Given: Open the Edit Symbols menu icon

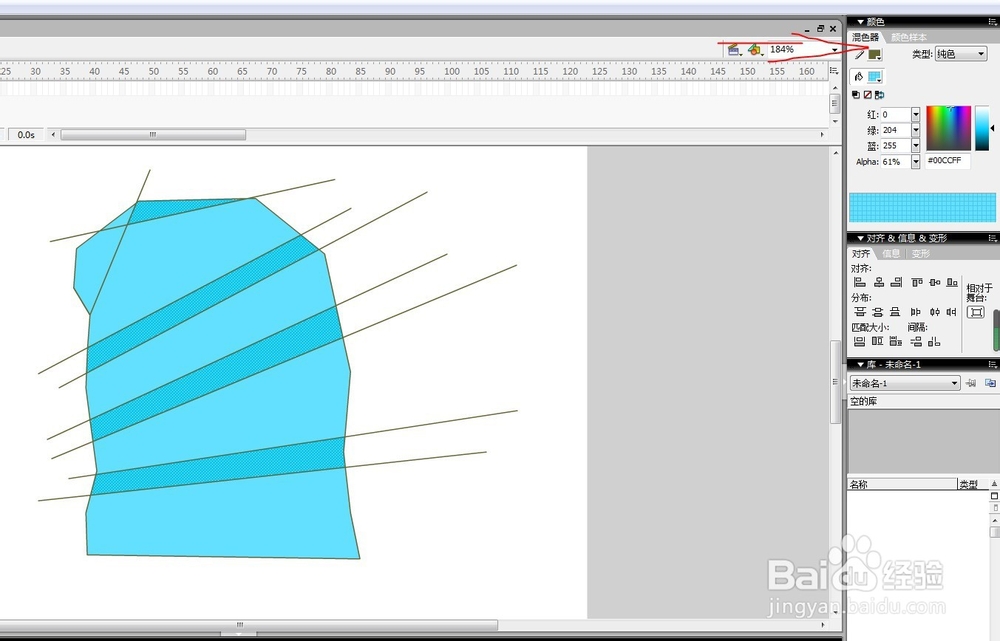Looking at the screenshot, I should coord(755,50).
